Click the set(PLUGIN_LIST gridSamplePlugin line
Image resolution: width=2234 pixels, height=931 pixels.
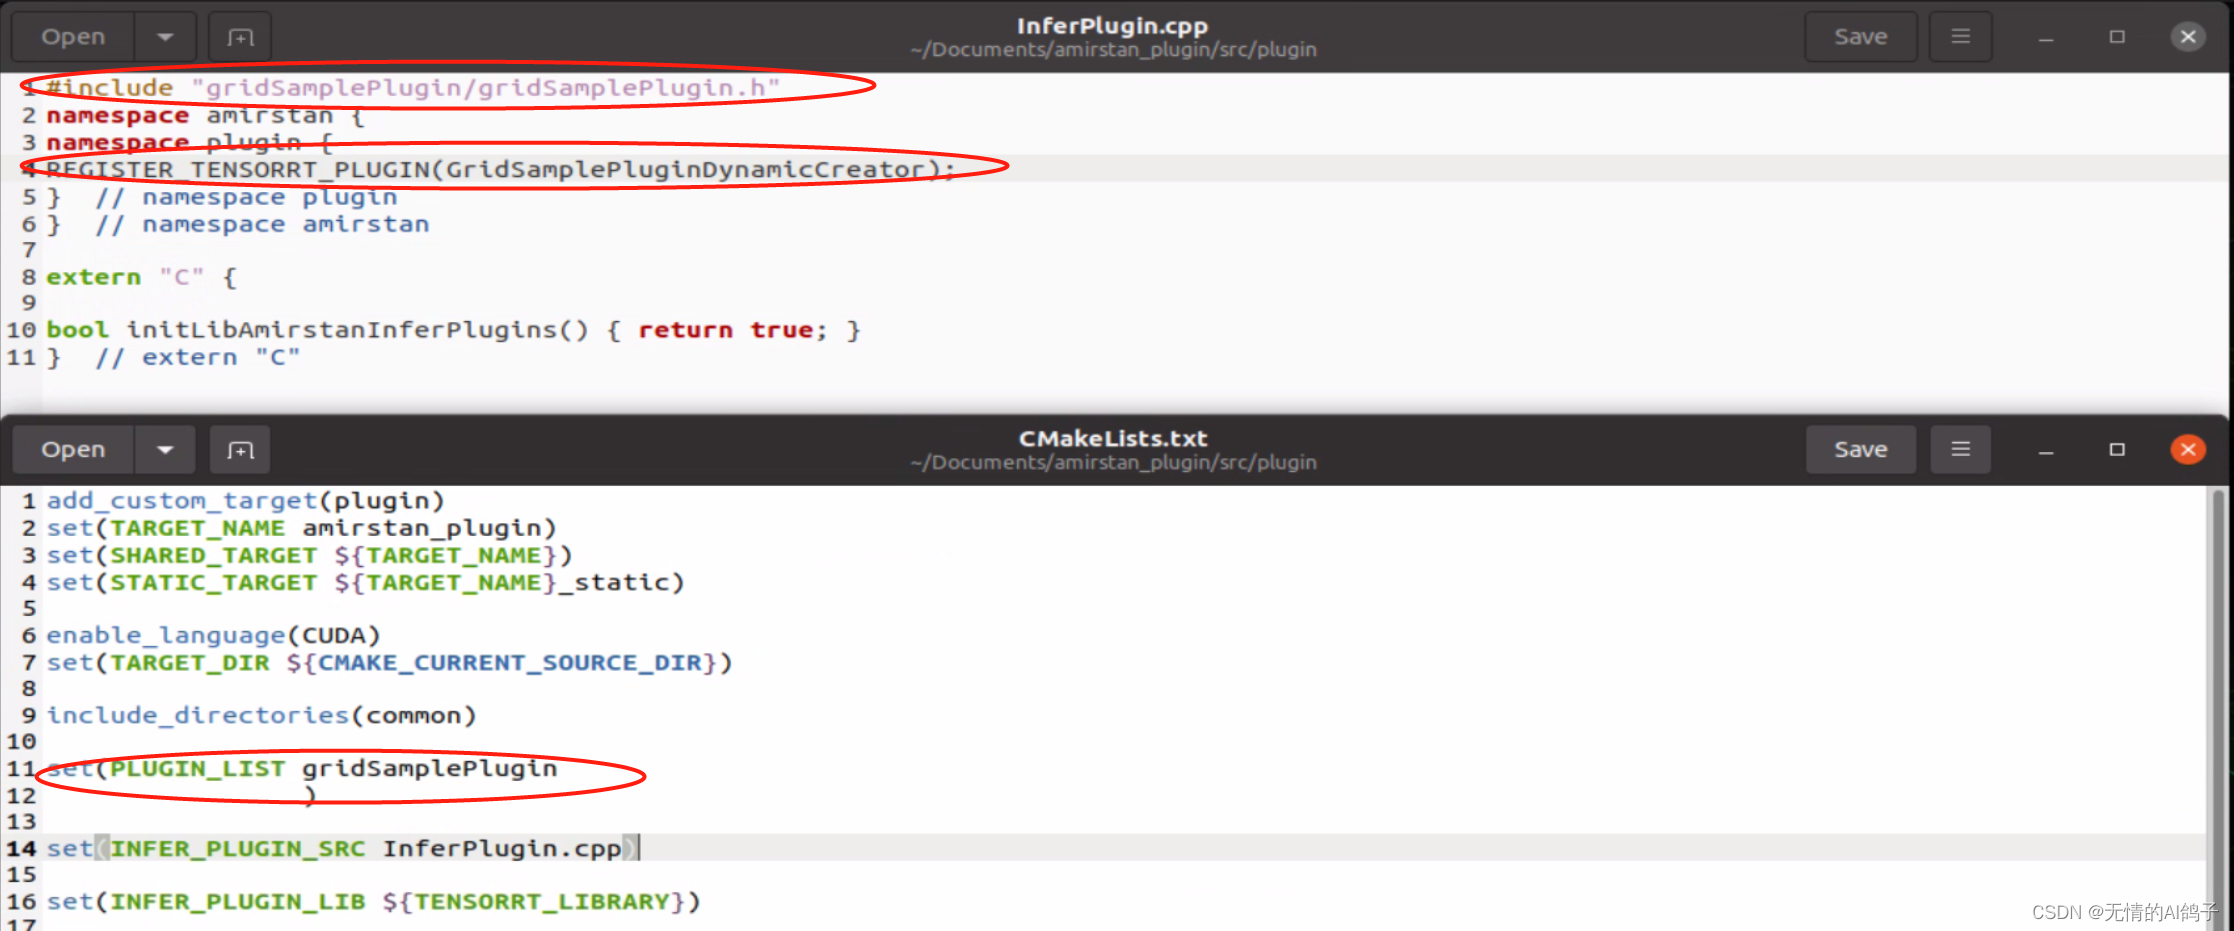point(301,768)
